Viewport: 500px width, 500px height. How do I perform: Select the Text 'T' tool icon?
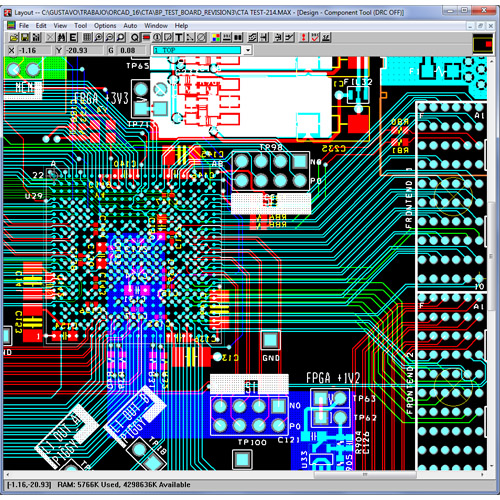pos(179,38)
